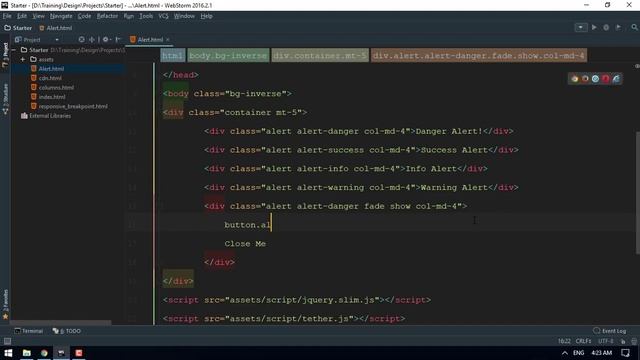Click the editor vertical scrollbar
The image size is (640, 360).
pos(638,193)
